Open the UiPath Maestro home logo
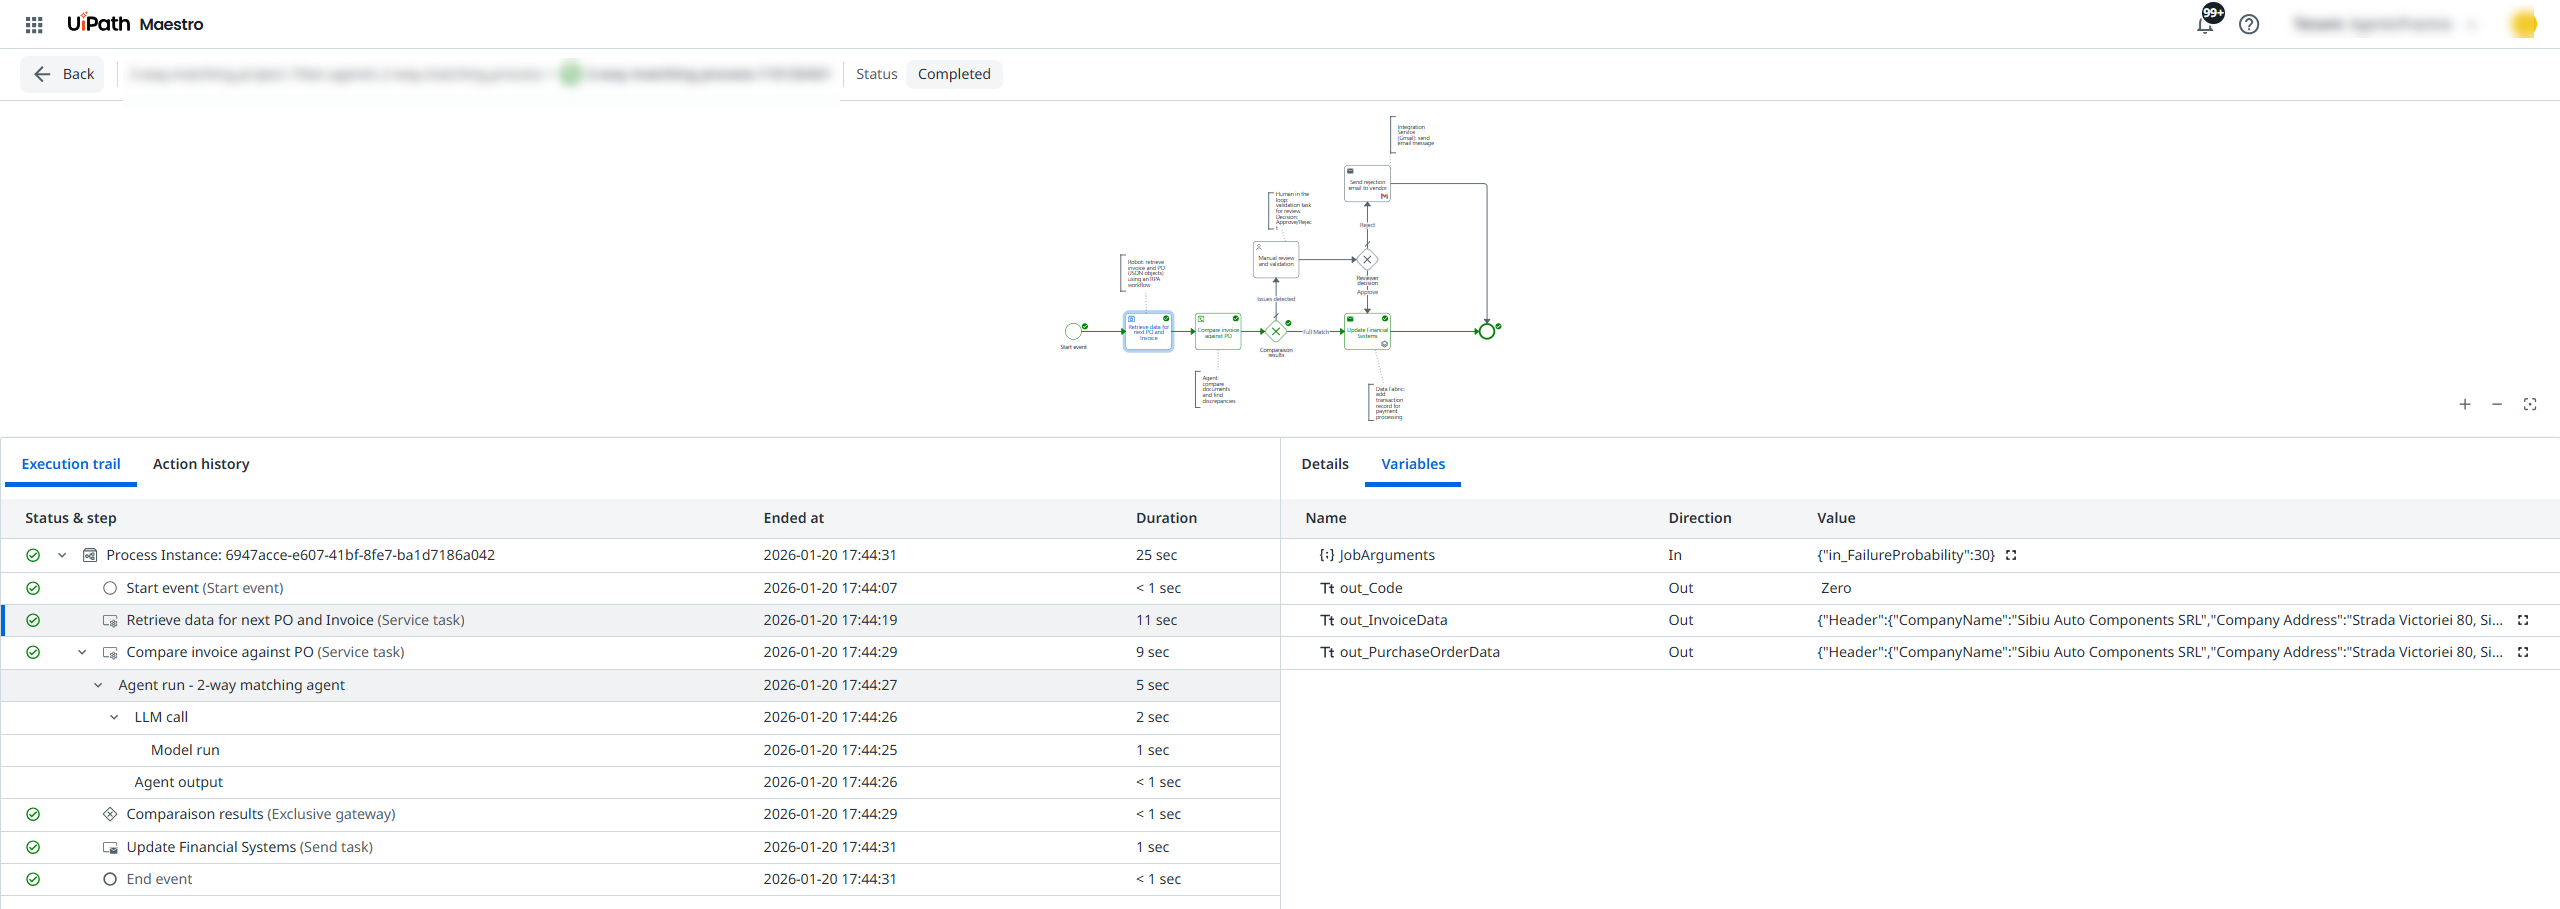Screen dimensions: 2560x909 coord(135,24)
